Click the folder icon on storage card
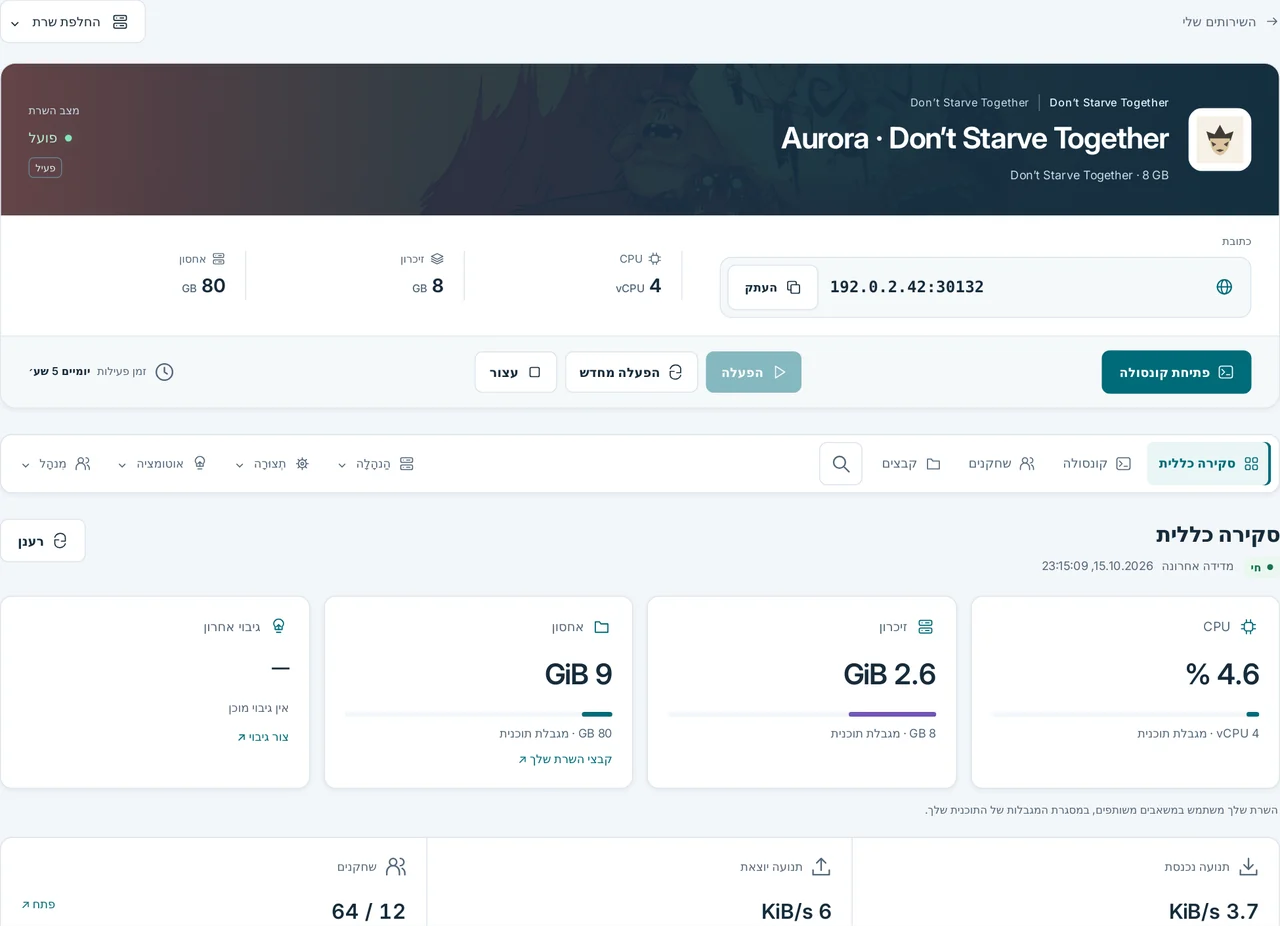 tap(602, 627)
